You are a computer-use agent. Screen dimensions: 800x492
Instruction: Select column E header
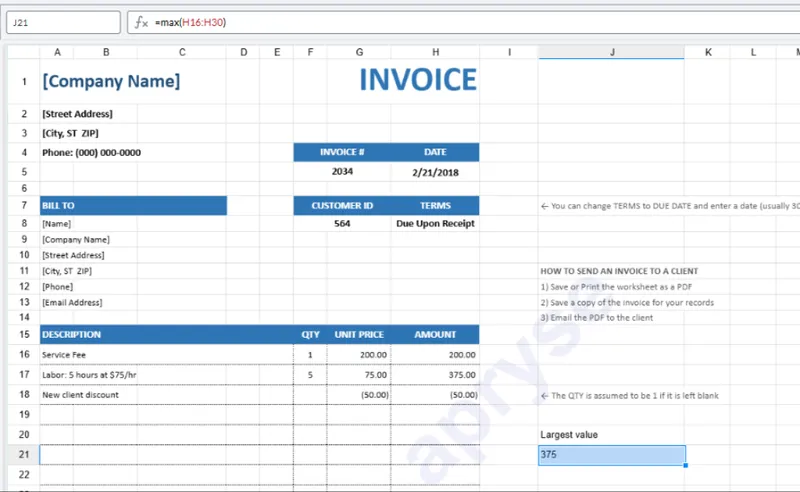point(277,52)
